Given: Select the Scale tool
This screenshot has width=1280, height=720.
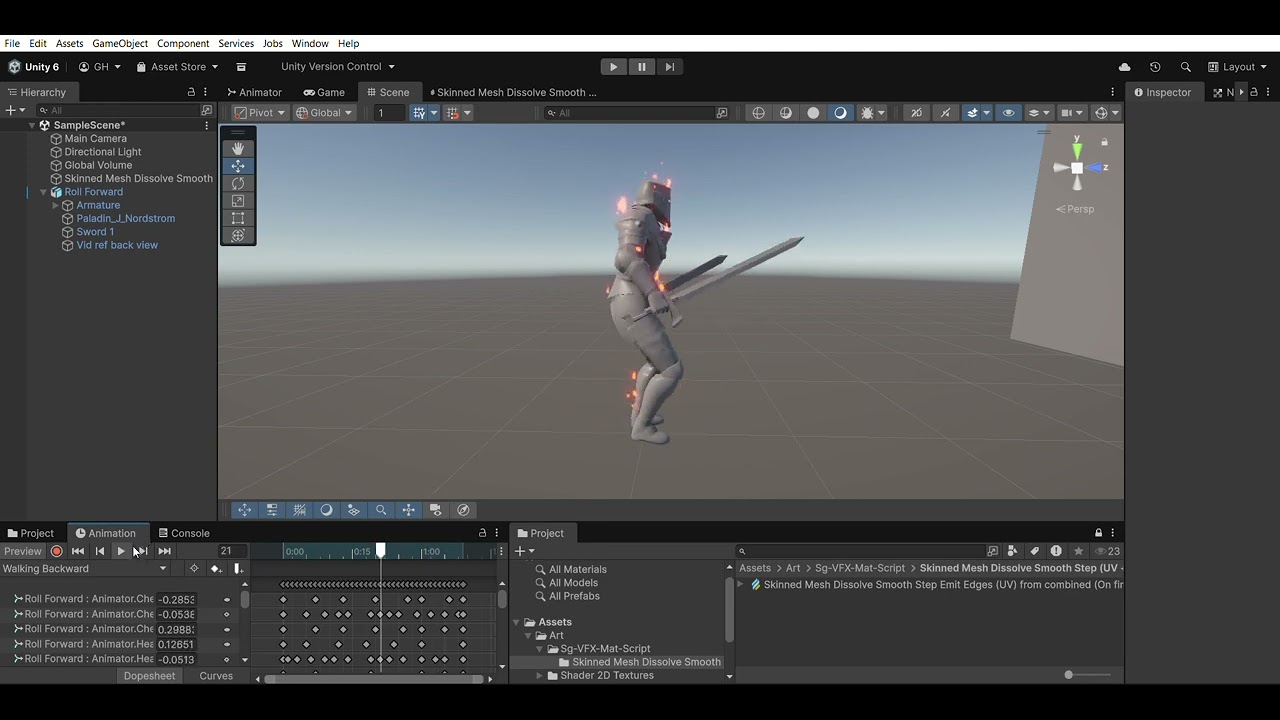Looking at the screenshot, I should pyautogui.click(x=238, y=201).
